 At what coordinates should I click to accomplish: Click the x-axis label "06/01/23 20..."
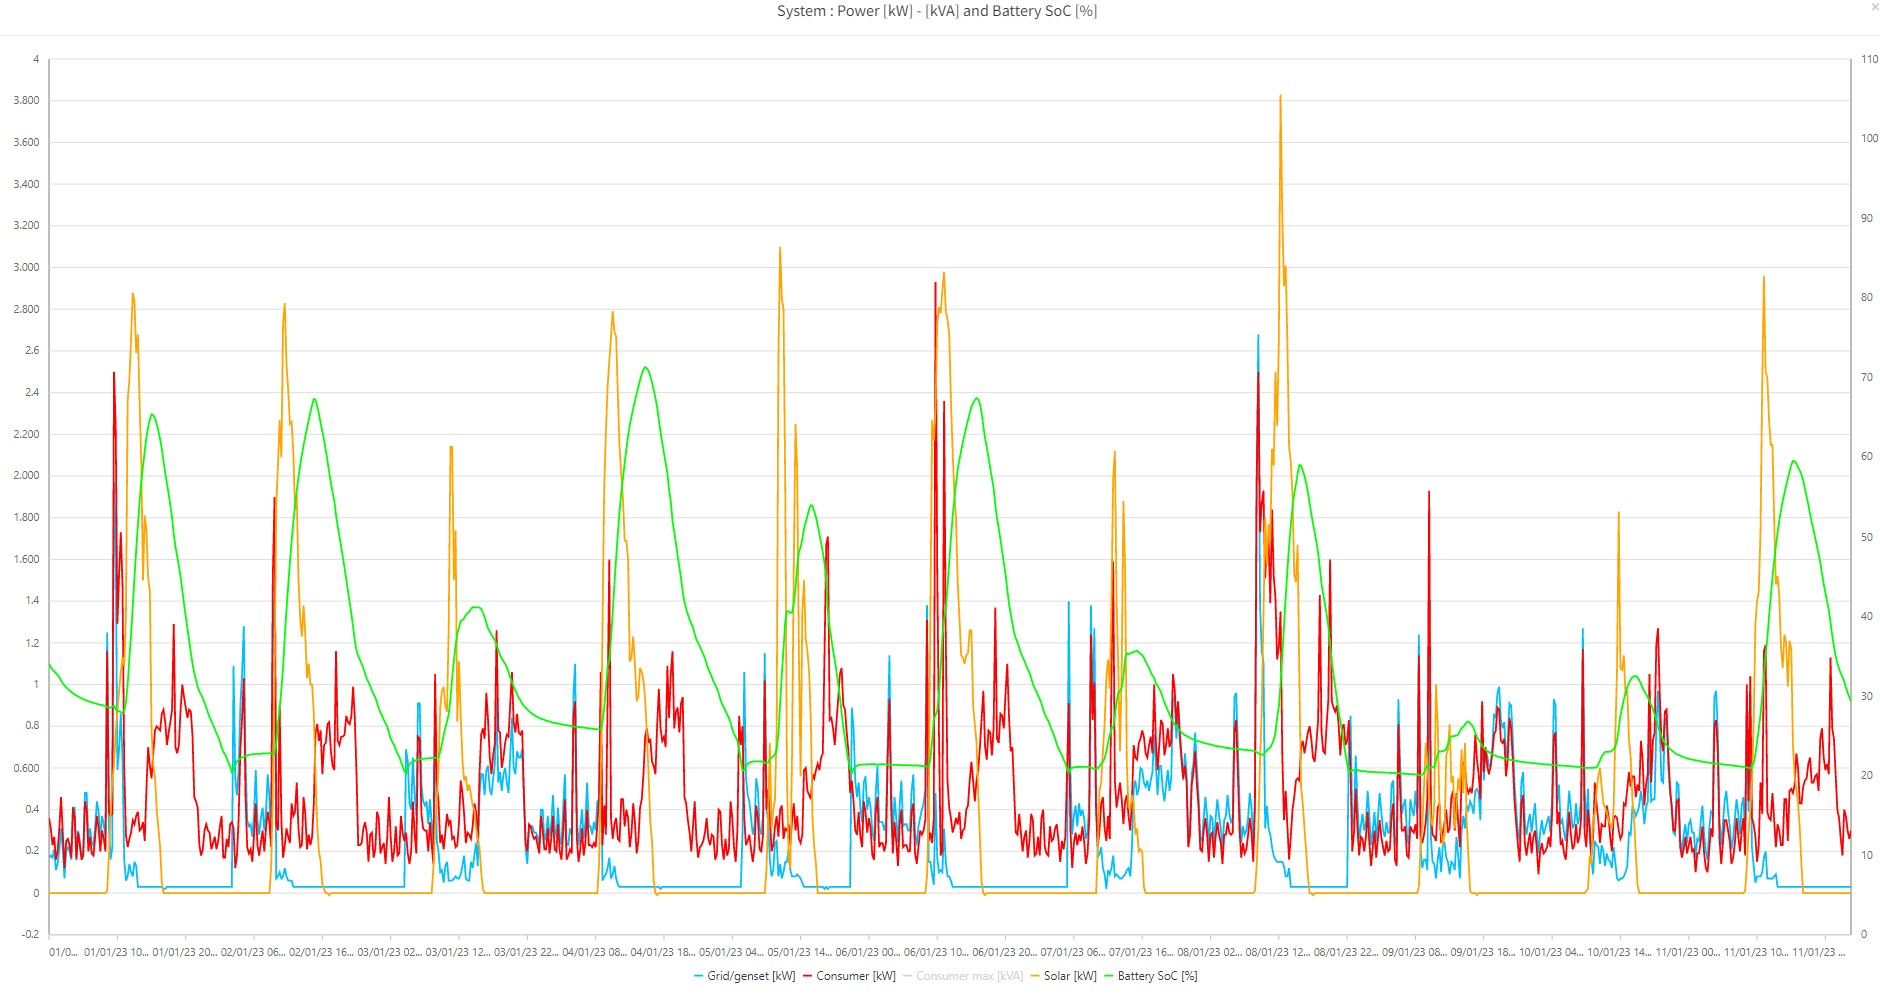(x=1005, y=952)
